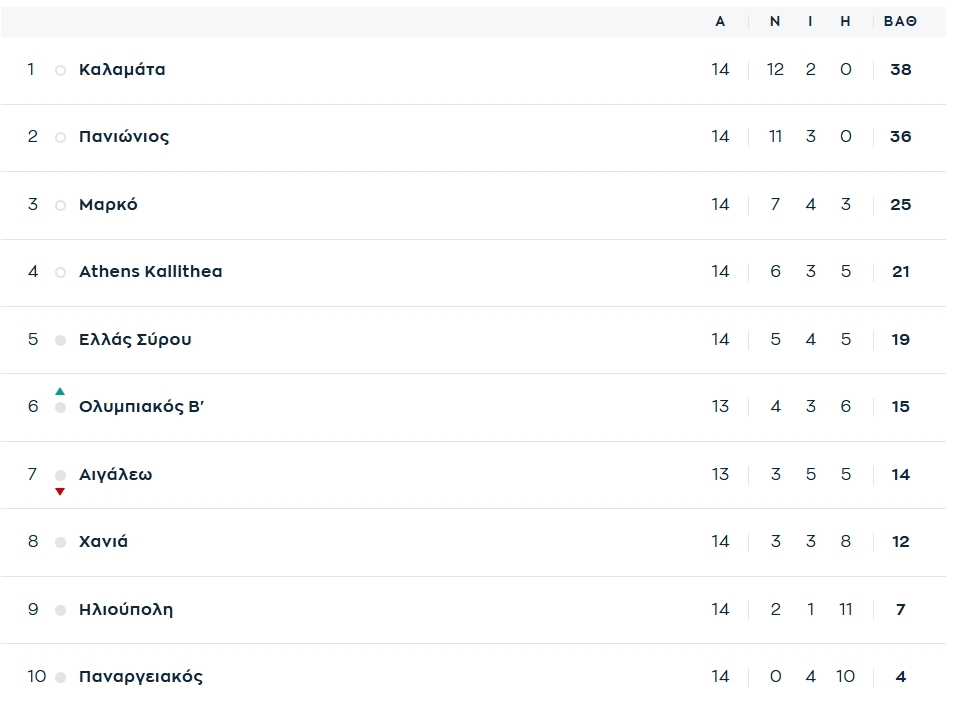Click the green up arrow beside Ολυμπιακός Β'

60,391
